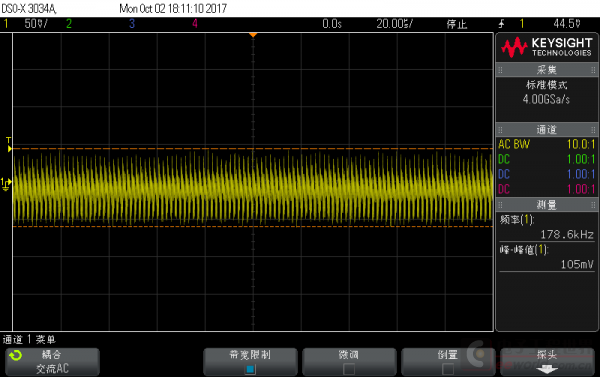Enable the 微调 fine adjust checkbox
Screen dimensions: 600x377
(349, 369)
